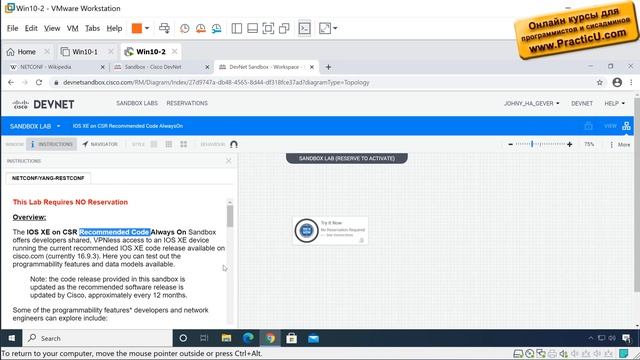Screen dimensions: 640x360
Task: Open the Windows Start menu
Action: pyautogui.click(x=11, y=338)
